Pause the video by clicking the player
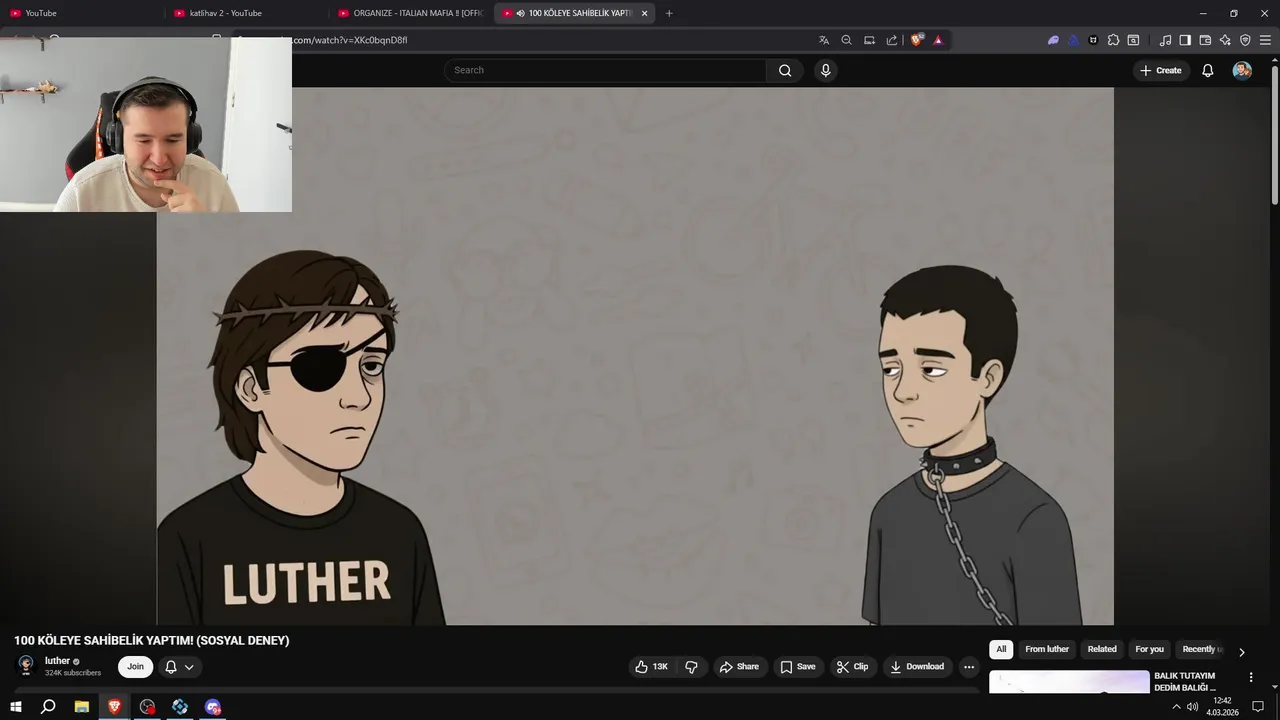Viewport: 1280px width, 720px height. tap(635, 356)
